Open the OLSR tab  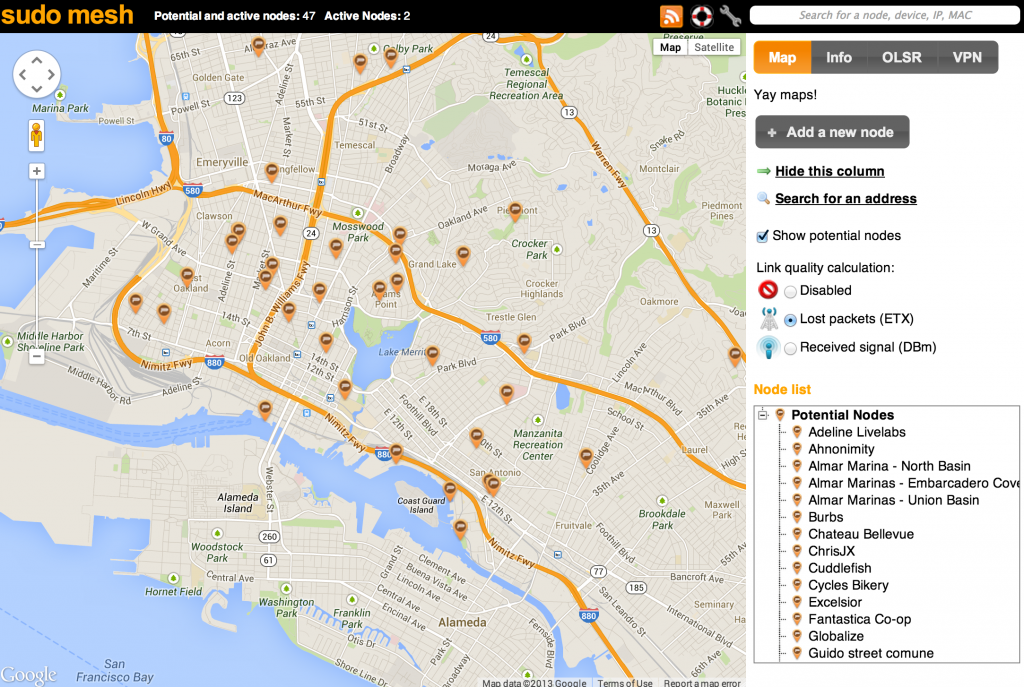902,57
